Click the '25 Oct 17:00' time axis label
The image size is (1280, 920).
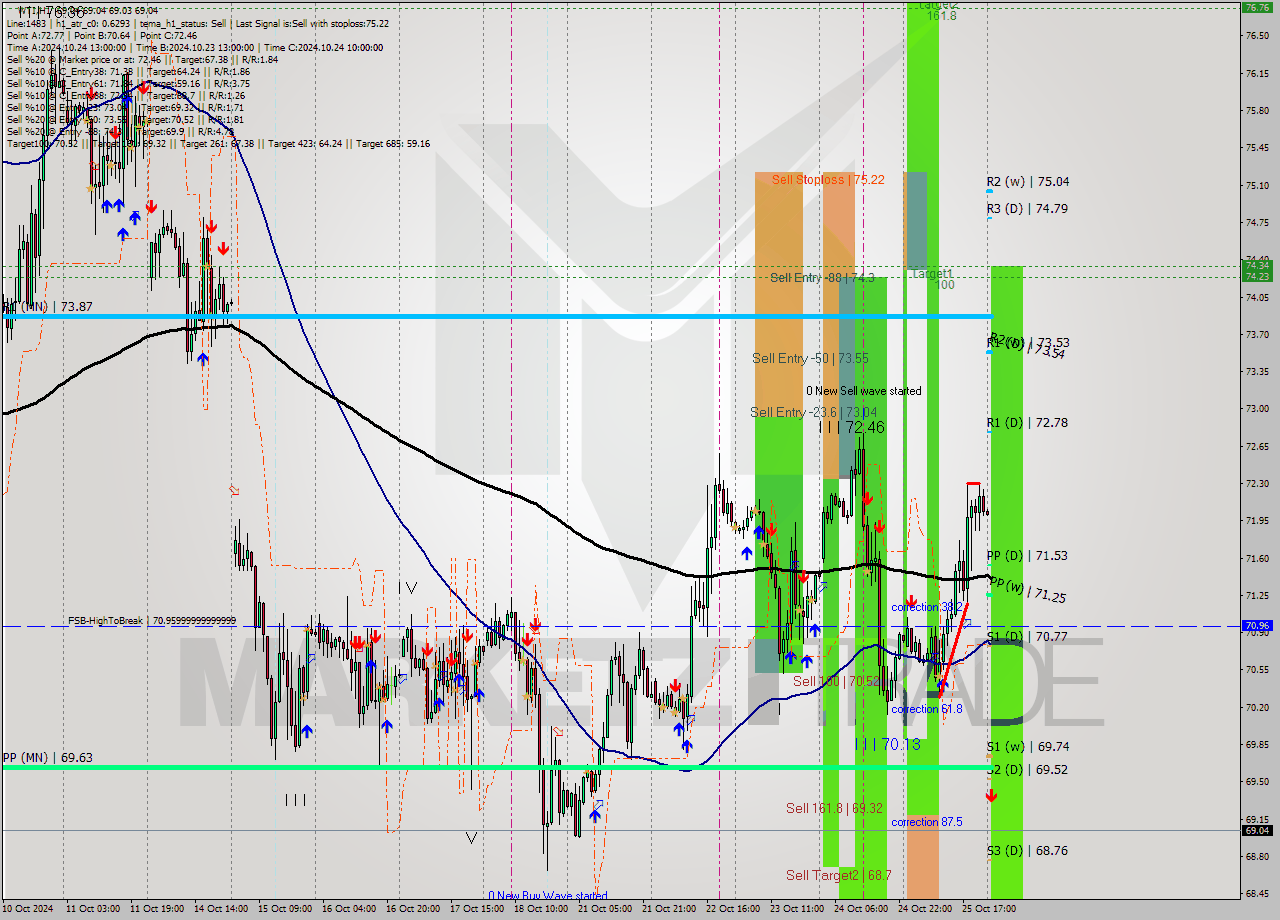(988, 909)
